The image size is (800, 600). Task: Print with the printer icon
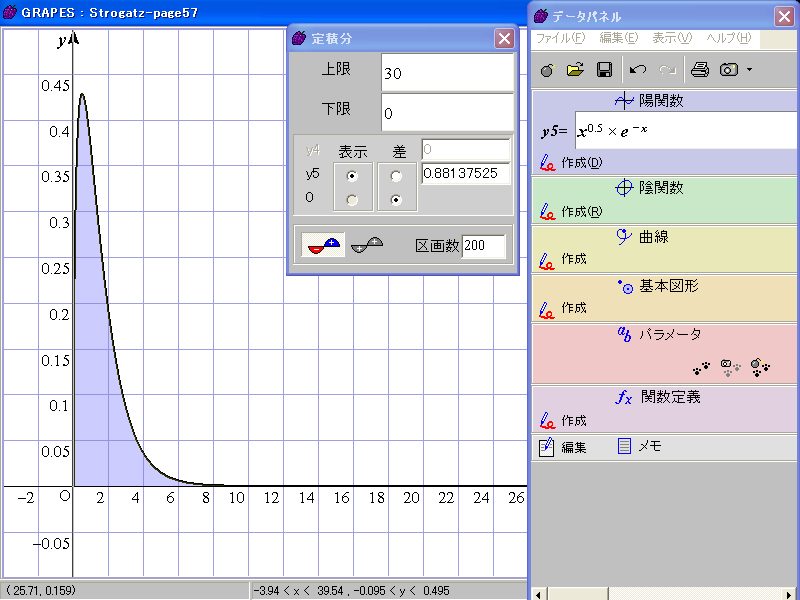[x=700, y=70]
